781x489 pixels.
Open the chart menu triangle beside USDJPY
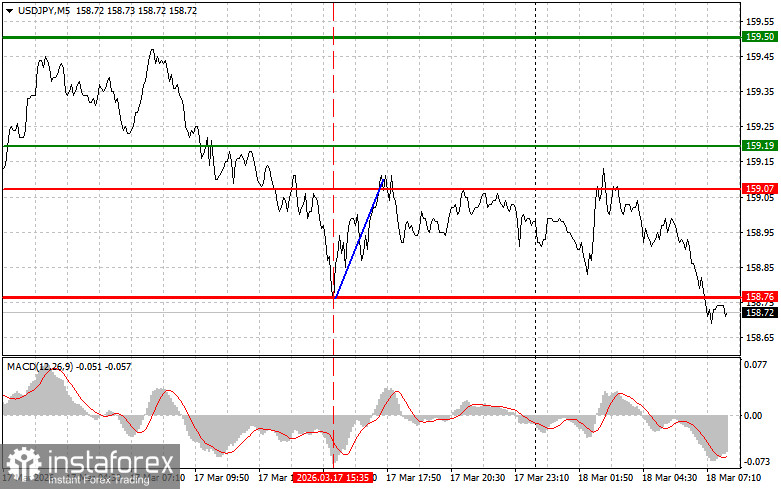(x=9, y=10)
